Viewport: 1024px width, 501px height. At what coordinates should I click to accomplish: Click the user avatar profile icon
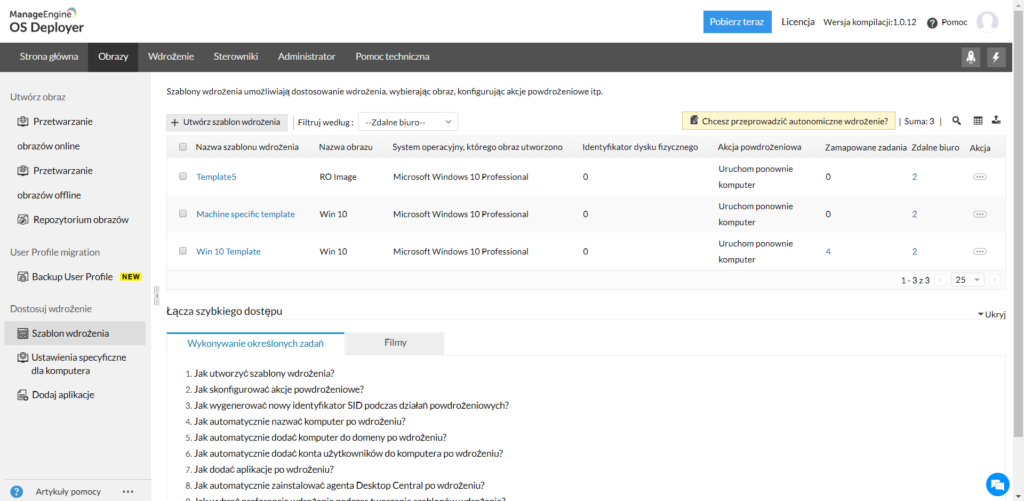click(987, 22)
